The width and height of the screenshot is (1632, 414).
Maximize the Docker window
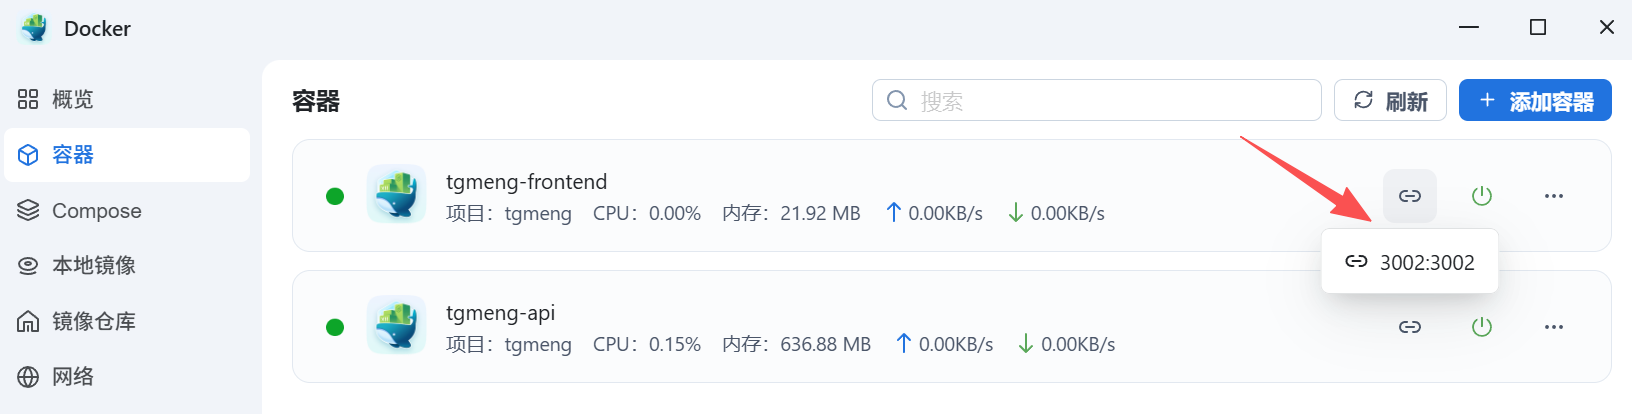1538,27
